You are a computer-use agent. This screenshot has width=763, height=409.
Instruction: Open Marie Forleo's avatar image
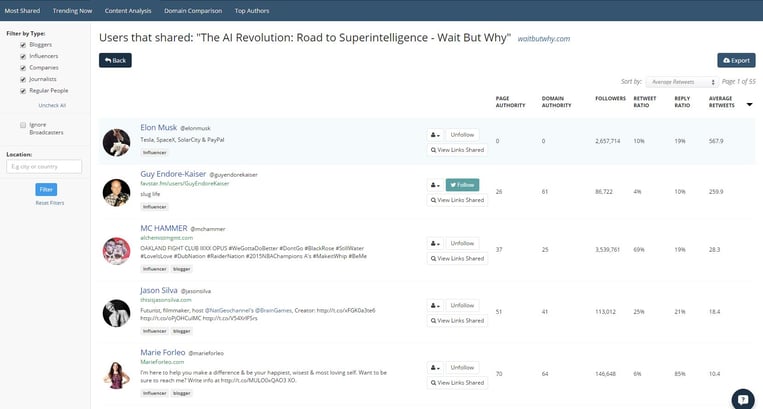(x=117, y=375)
